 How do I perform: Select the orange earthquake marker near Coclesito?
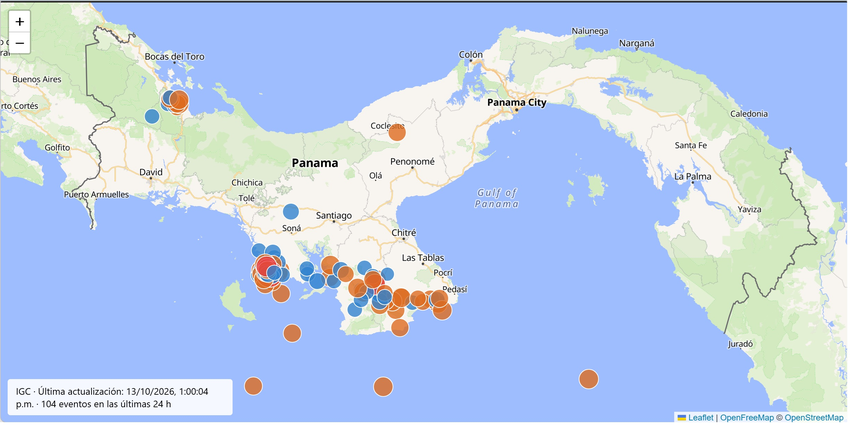coord(397,132)
